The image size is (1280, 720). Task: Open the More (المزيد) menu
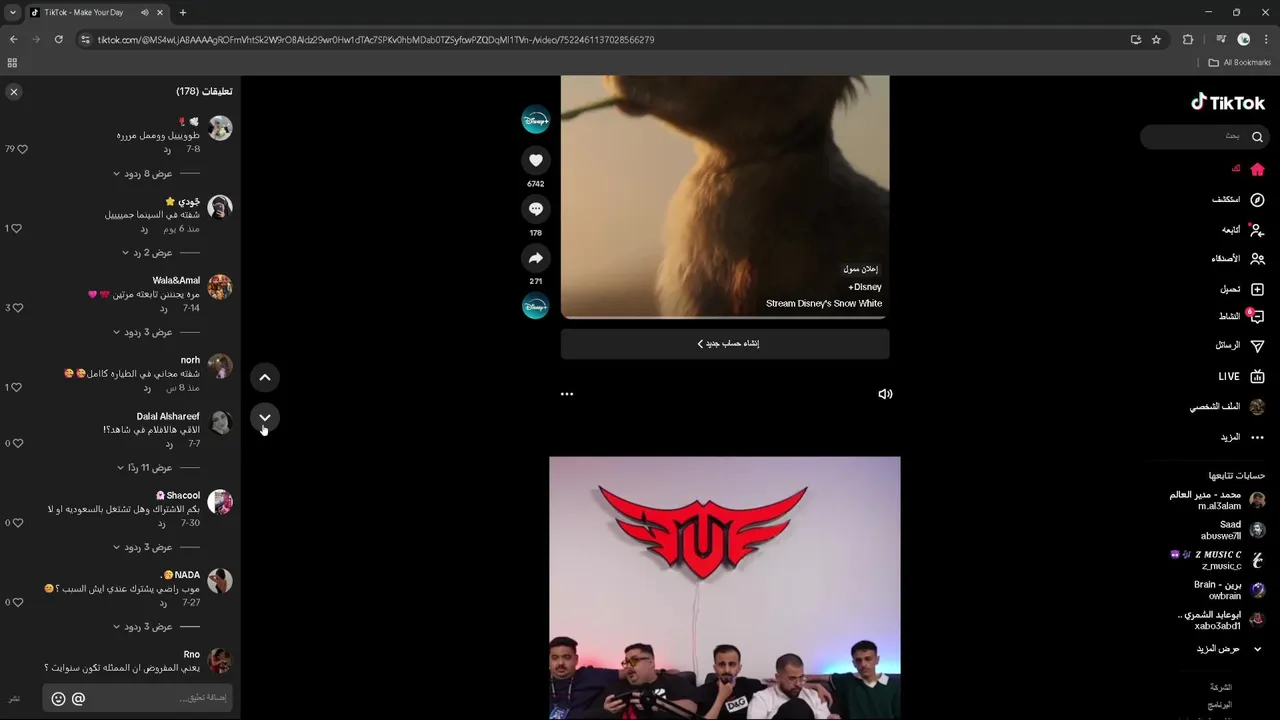[1242, 437]
